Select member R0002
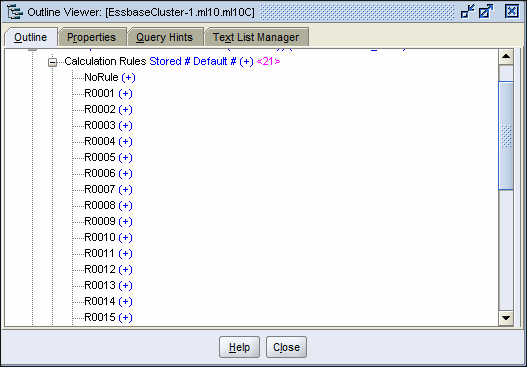The image size is (527, 367). 108,110
